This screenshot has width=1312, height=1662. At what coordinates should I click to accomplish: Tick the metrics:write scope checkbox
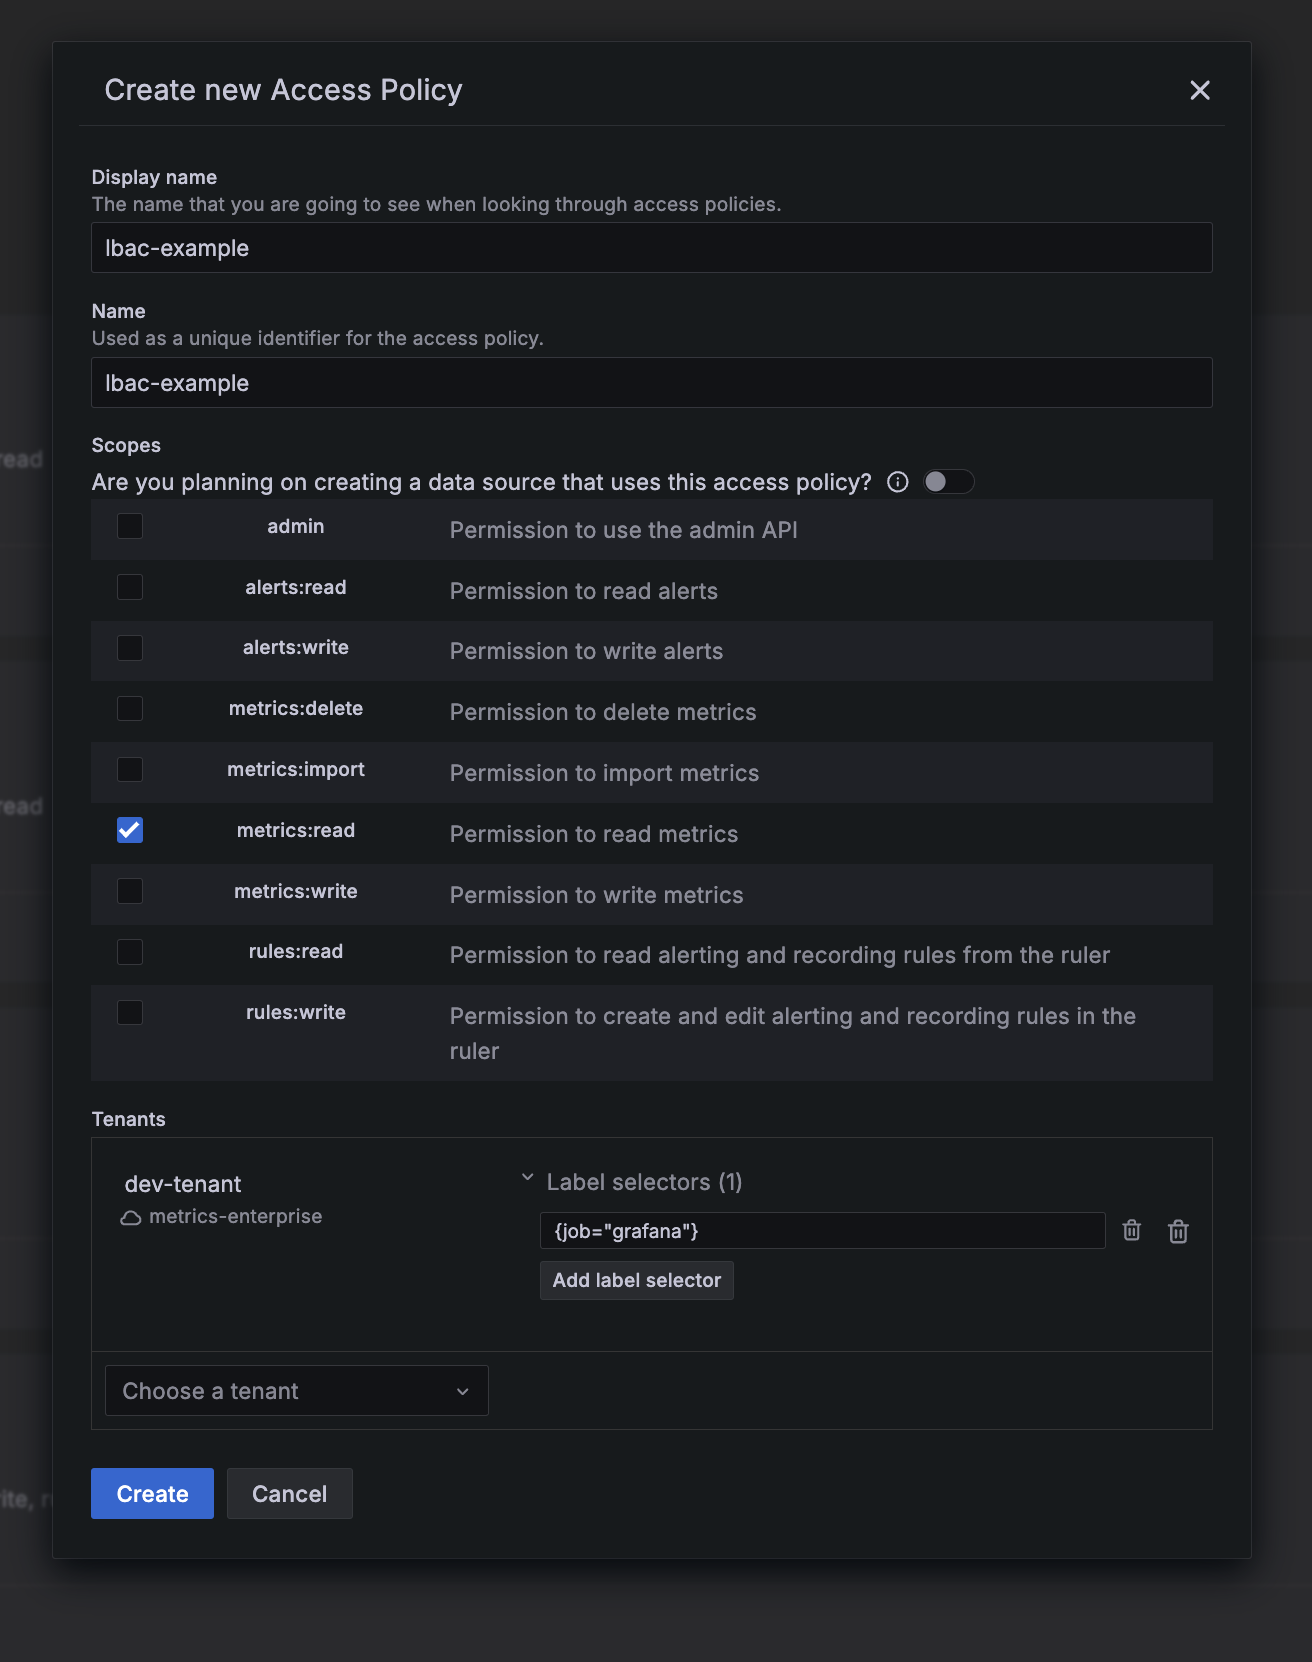pyautogui.click(x=130, y=891)
